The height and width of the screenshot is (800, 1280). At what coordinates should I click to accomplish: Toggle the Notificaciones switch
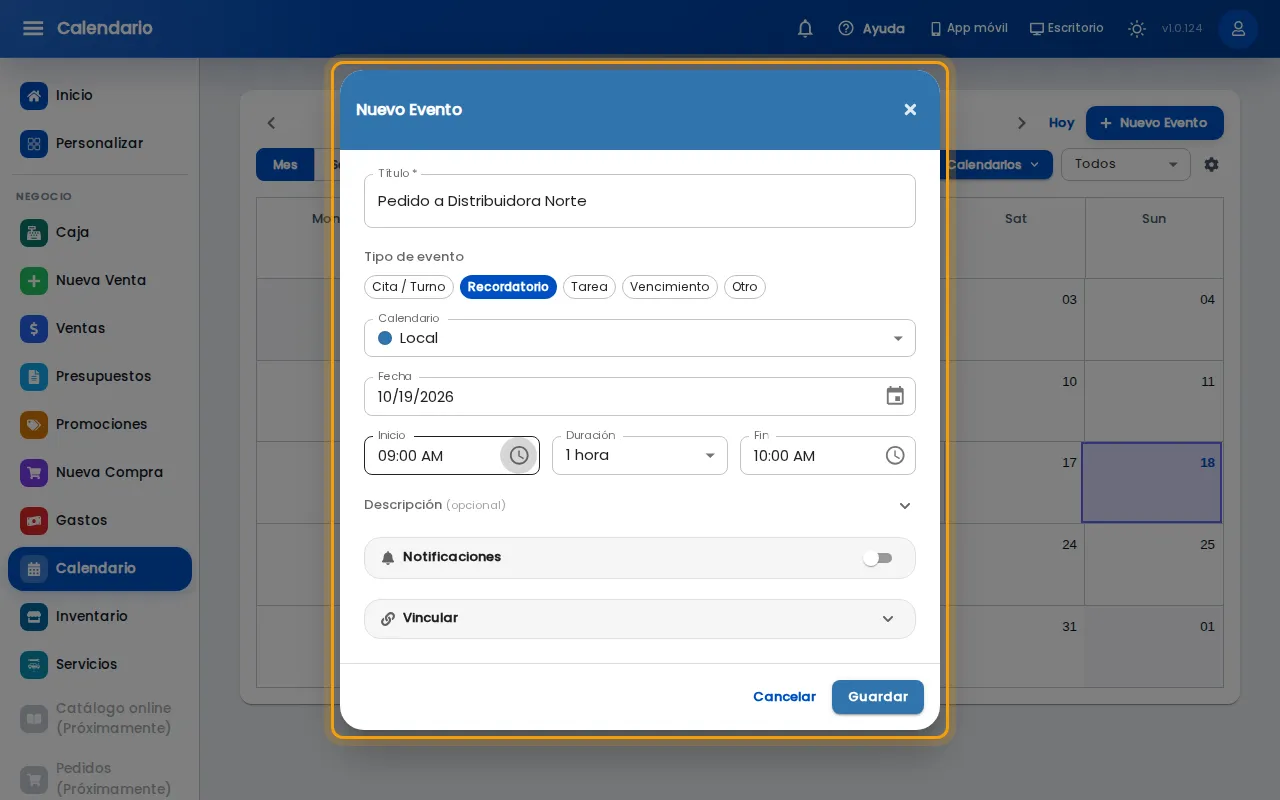878,558
